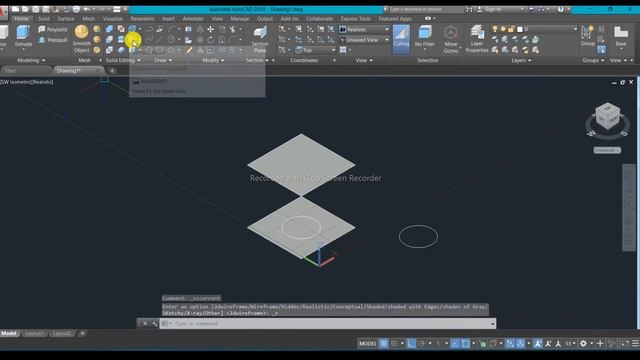Click the new drawing tab plus button

coord(112,71)
